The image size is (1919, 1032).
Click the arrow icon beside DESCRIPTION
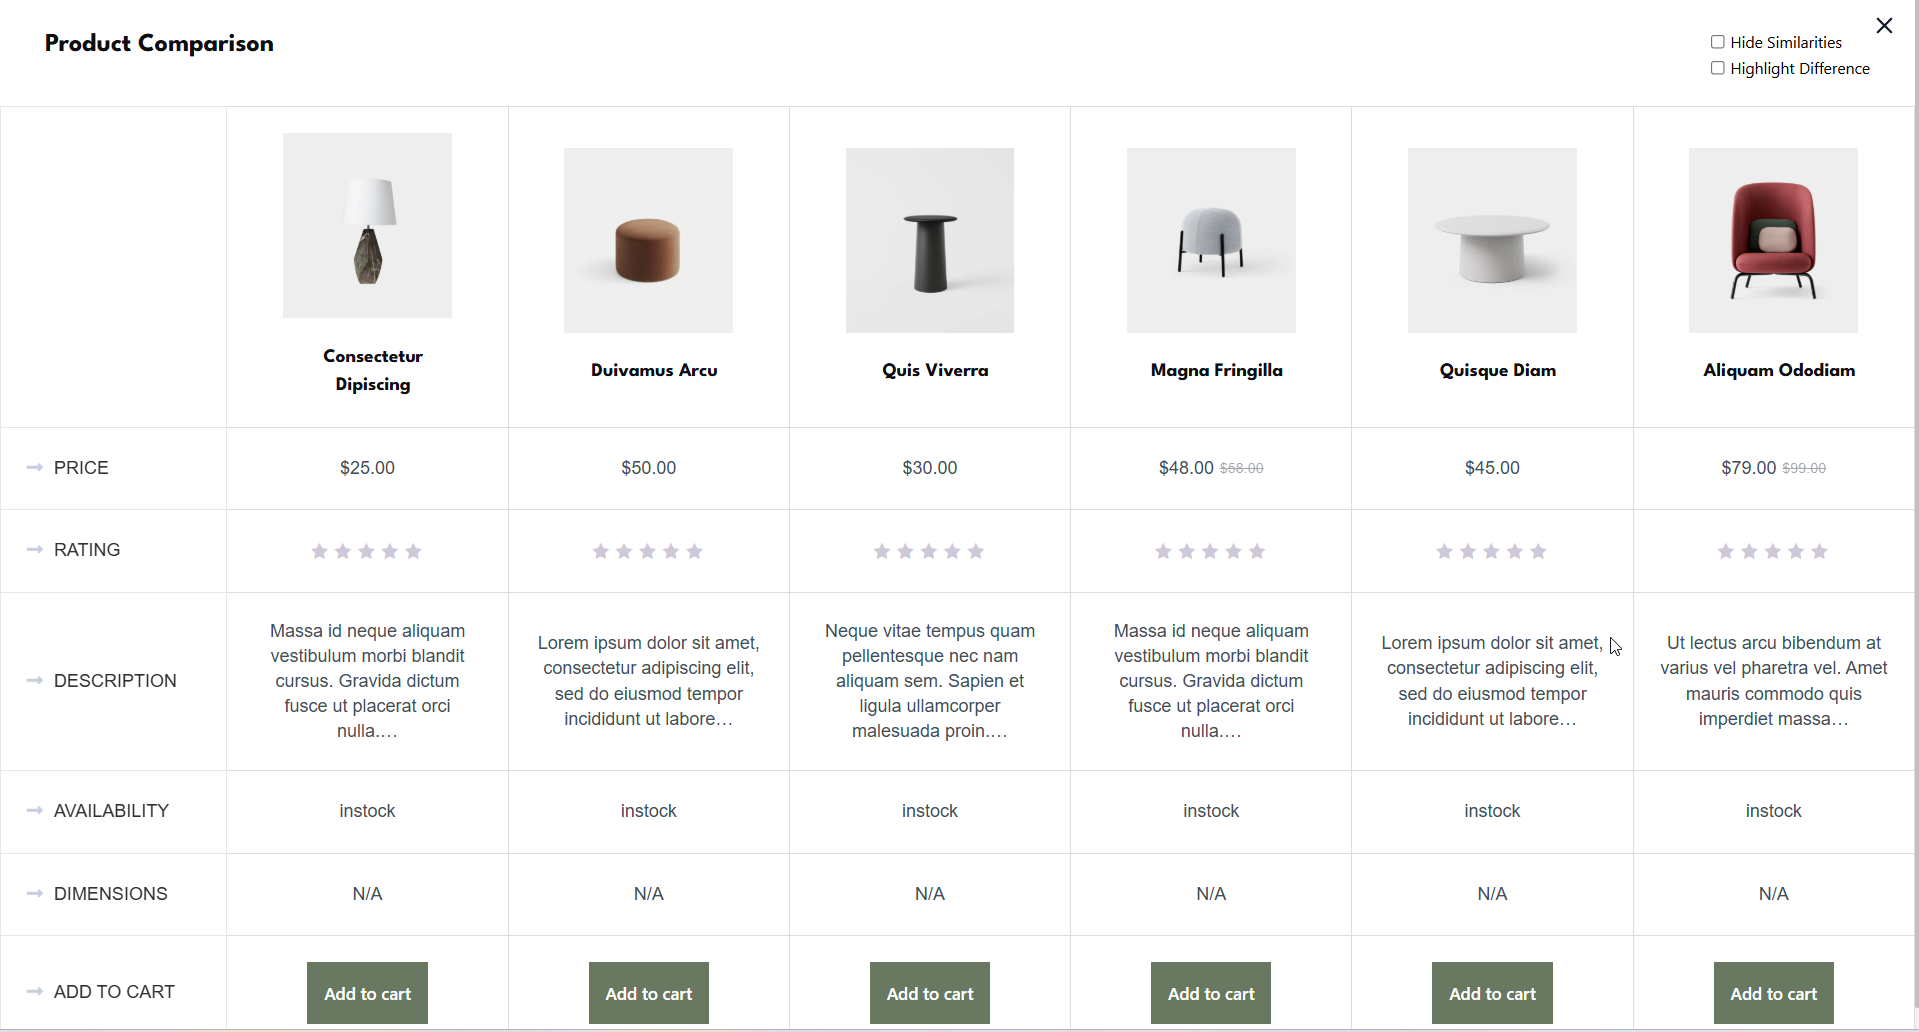pos(35,680)
